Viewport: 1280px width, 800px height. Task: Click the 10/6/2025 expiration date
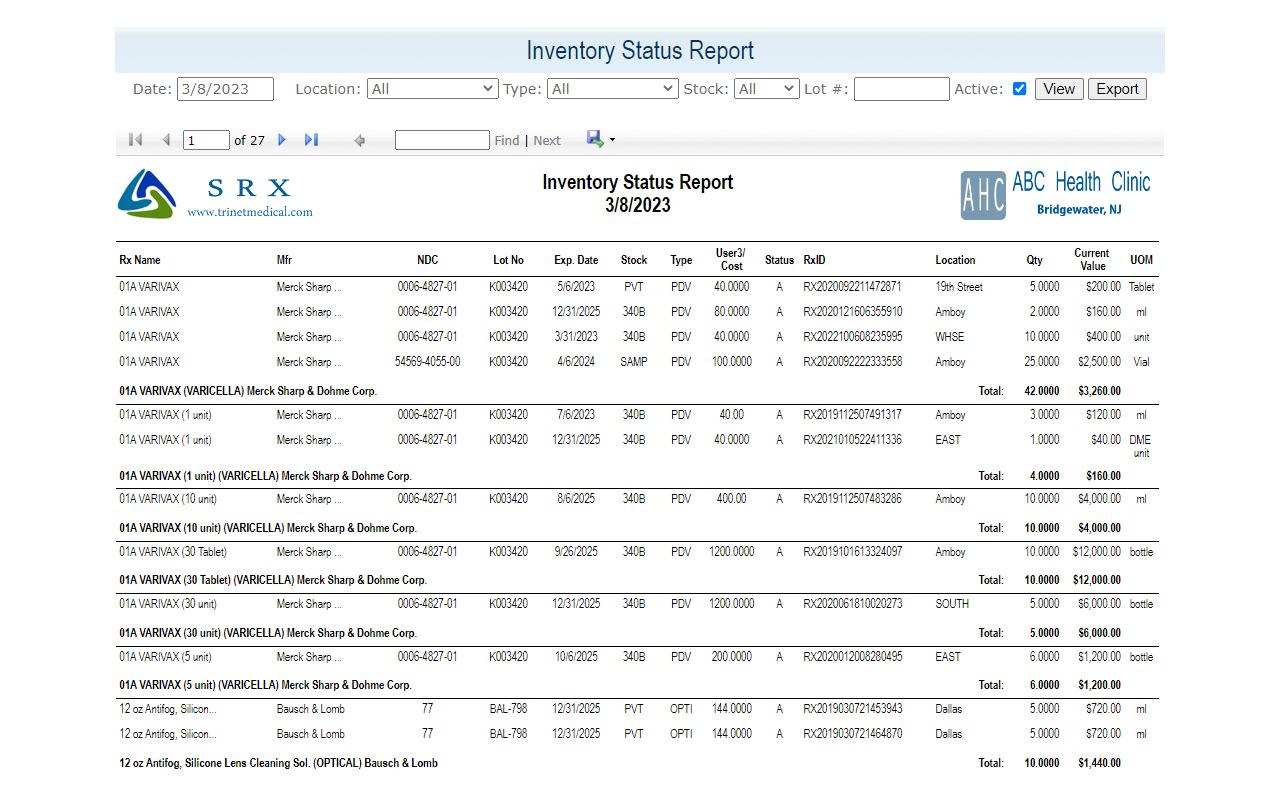(x=576, y=657)
